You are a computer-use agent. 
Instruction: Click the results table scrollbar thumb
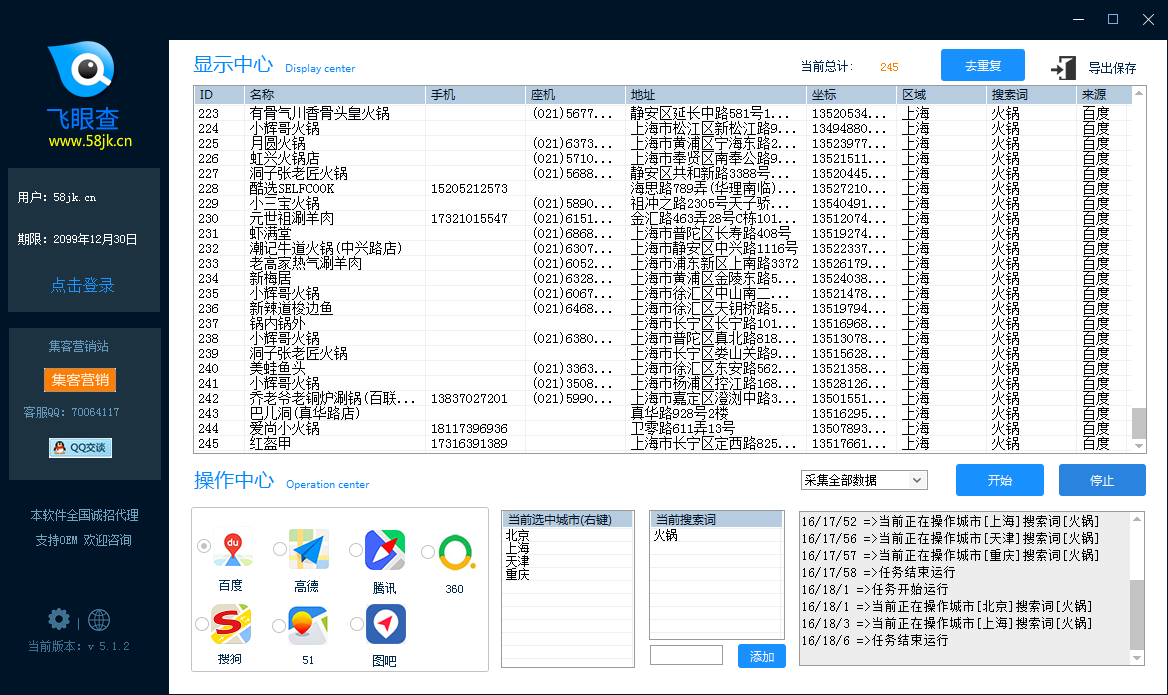coord(1138,423)
